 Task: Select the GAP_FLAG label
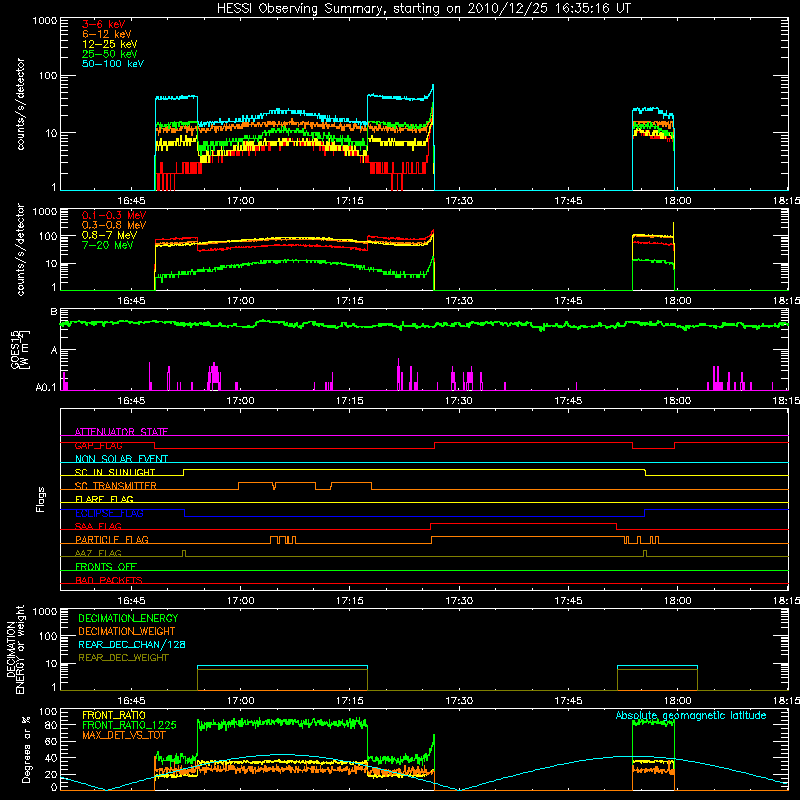[x=98, y=446]
